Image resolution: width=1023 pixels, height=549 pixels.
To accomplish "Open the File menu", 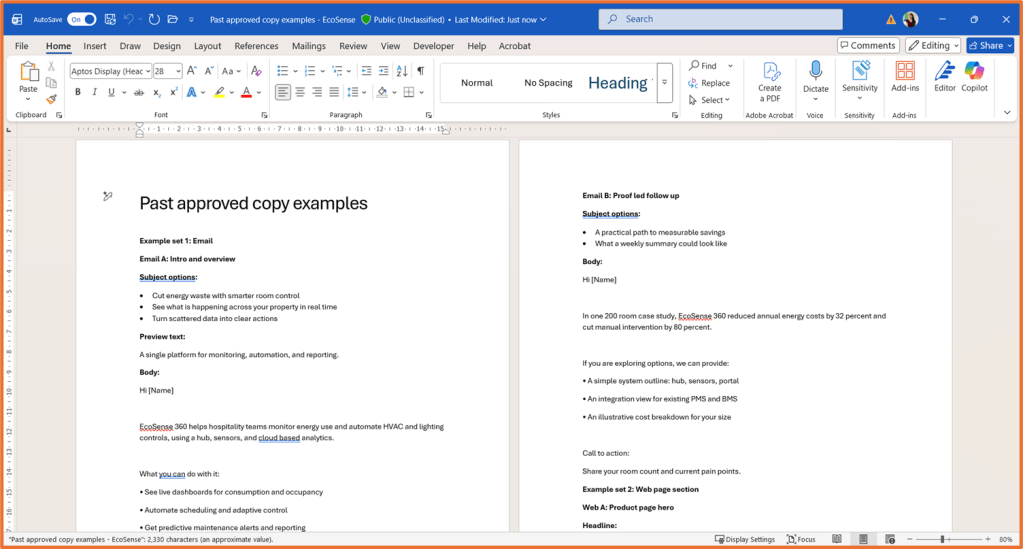I will 22,46.
